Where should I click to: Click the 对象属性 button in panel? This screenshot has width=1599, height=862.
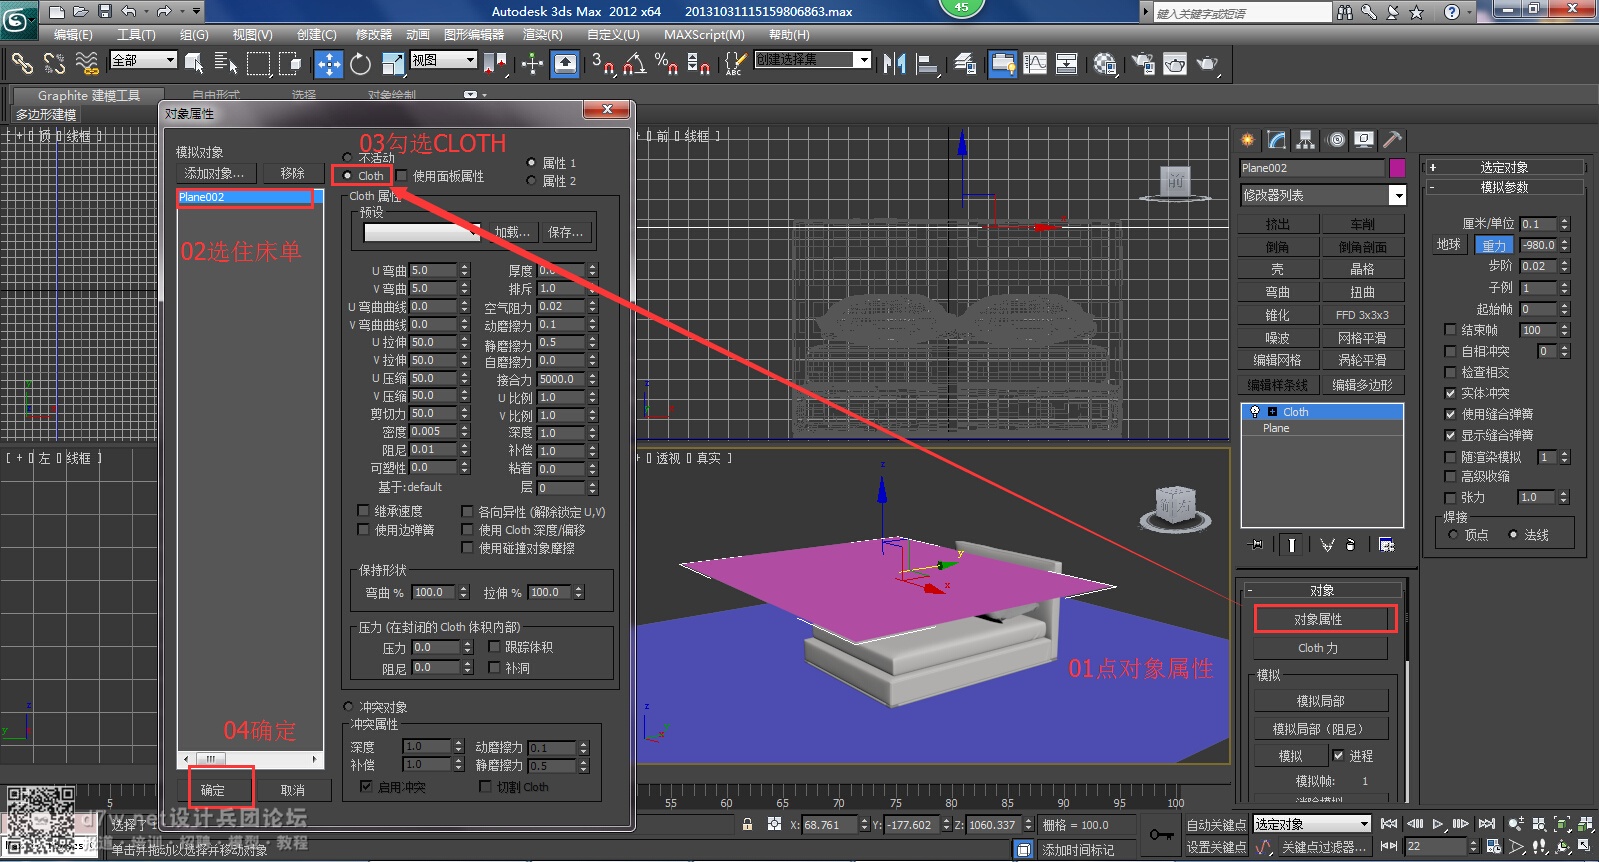pyautogui.click(x=1319, y=619)
